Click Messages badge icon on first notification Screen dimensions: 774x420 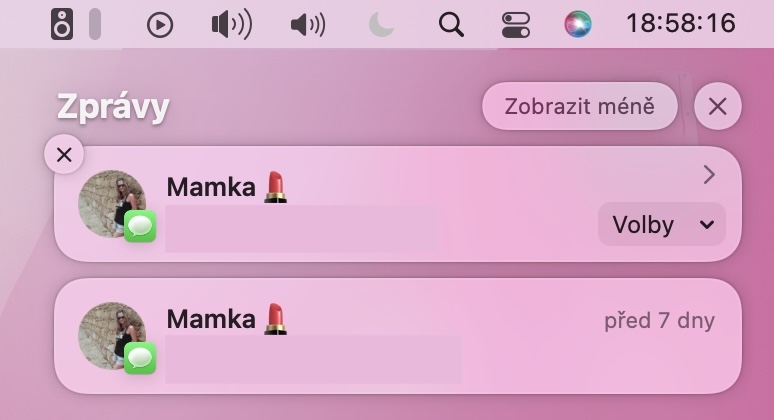click(x=140, y=226)
